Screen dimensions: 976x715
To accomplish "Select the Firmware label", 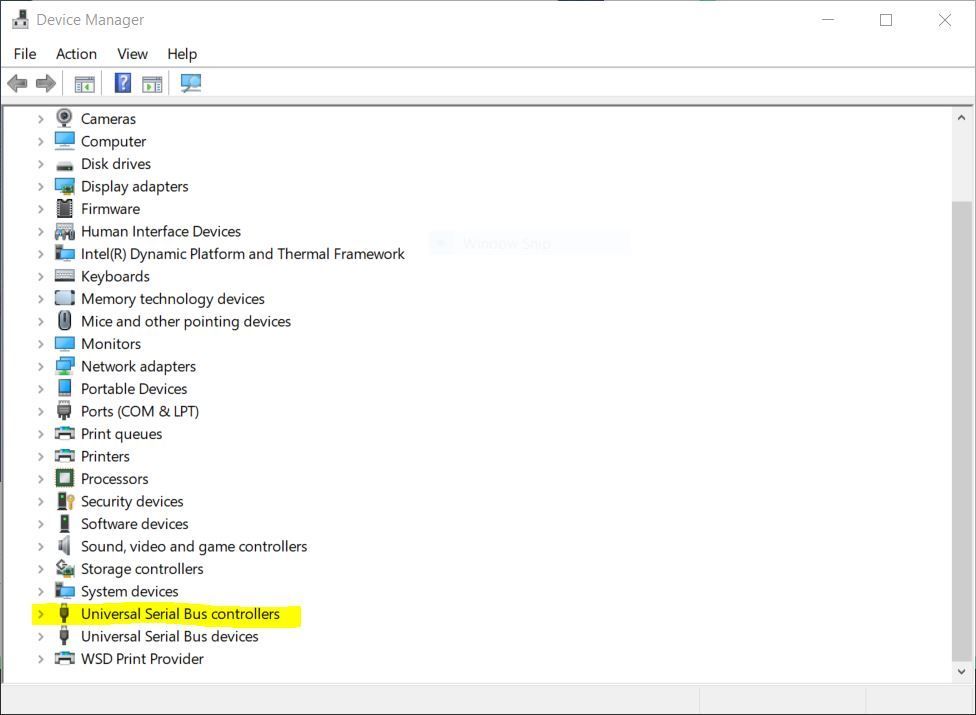I will click(x=110, y=209).
